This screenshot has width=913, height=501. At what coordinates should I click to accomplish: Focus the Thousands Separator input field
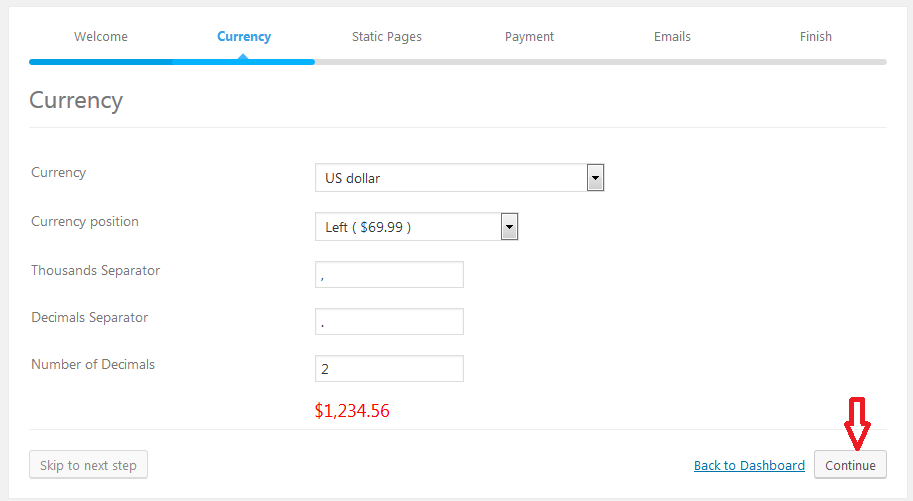pos(389,275)
